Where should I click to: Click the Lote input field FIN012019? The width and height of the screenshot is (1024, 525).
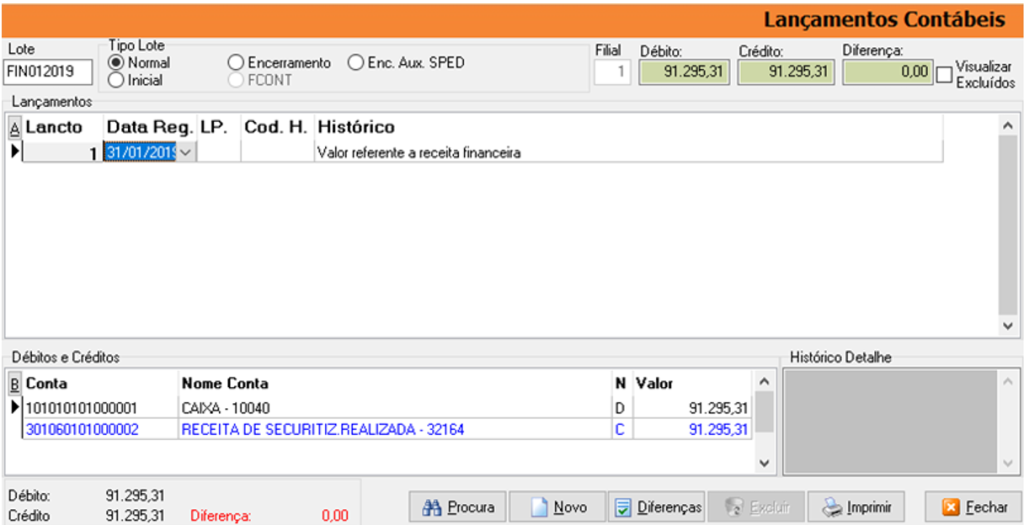[48, 72]
